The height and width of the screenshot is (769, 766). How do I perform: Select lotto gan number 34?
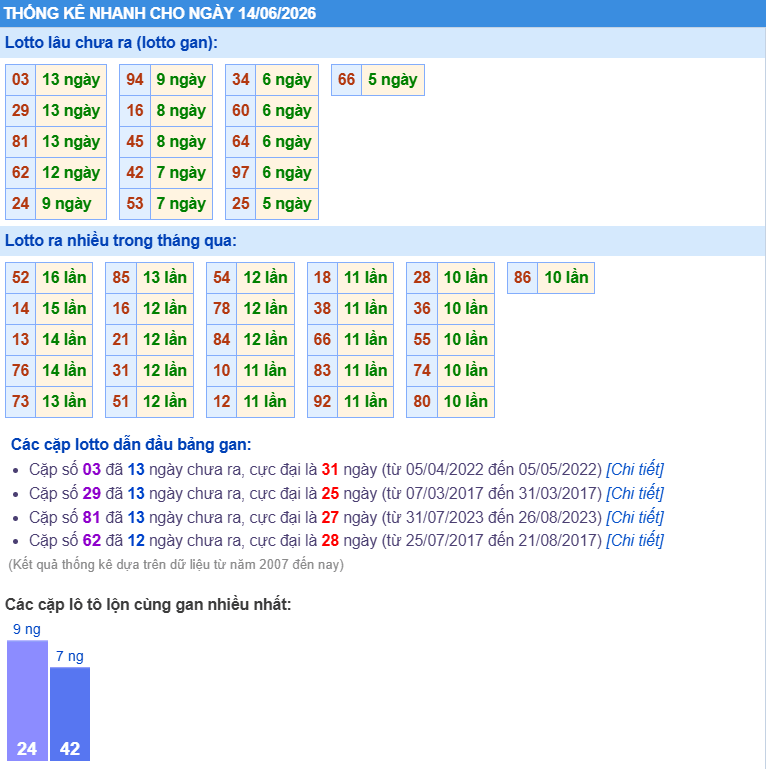[x=241, y=79]
